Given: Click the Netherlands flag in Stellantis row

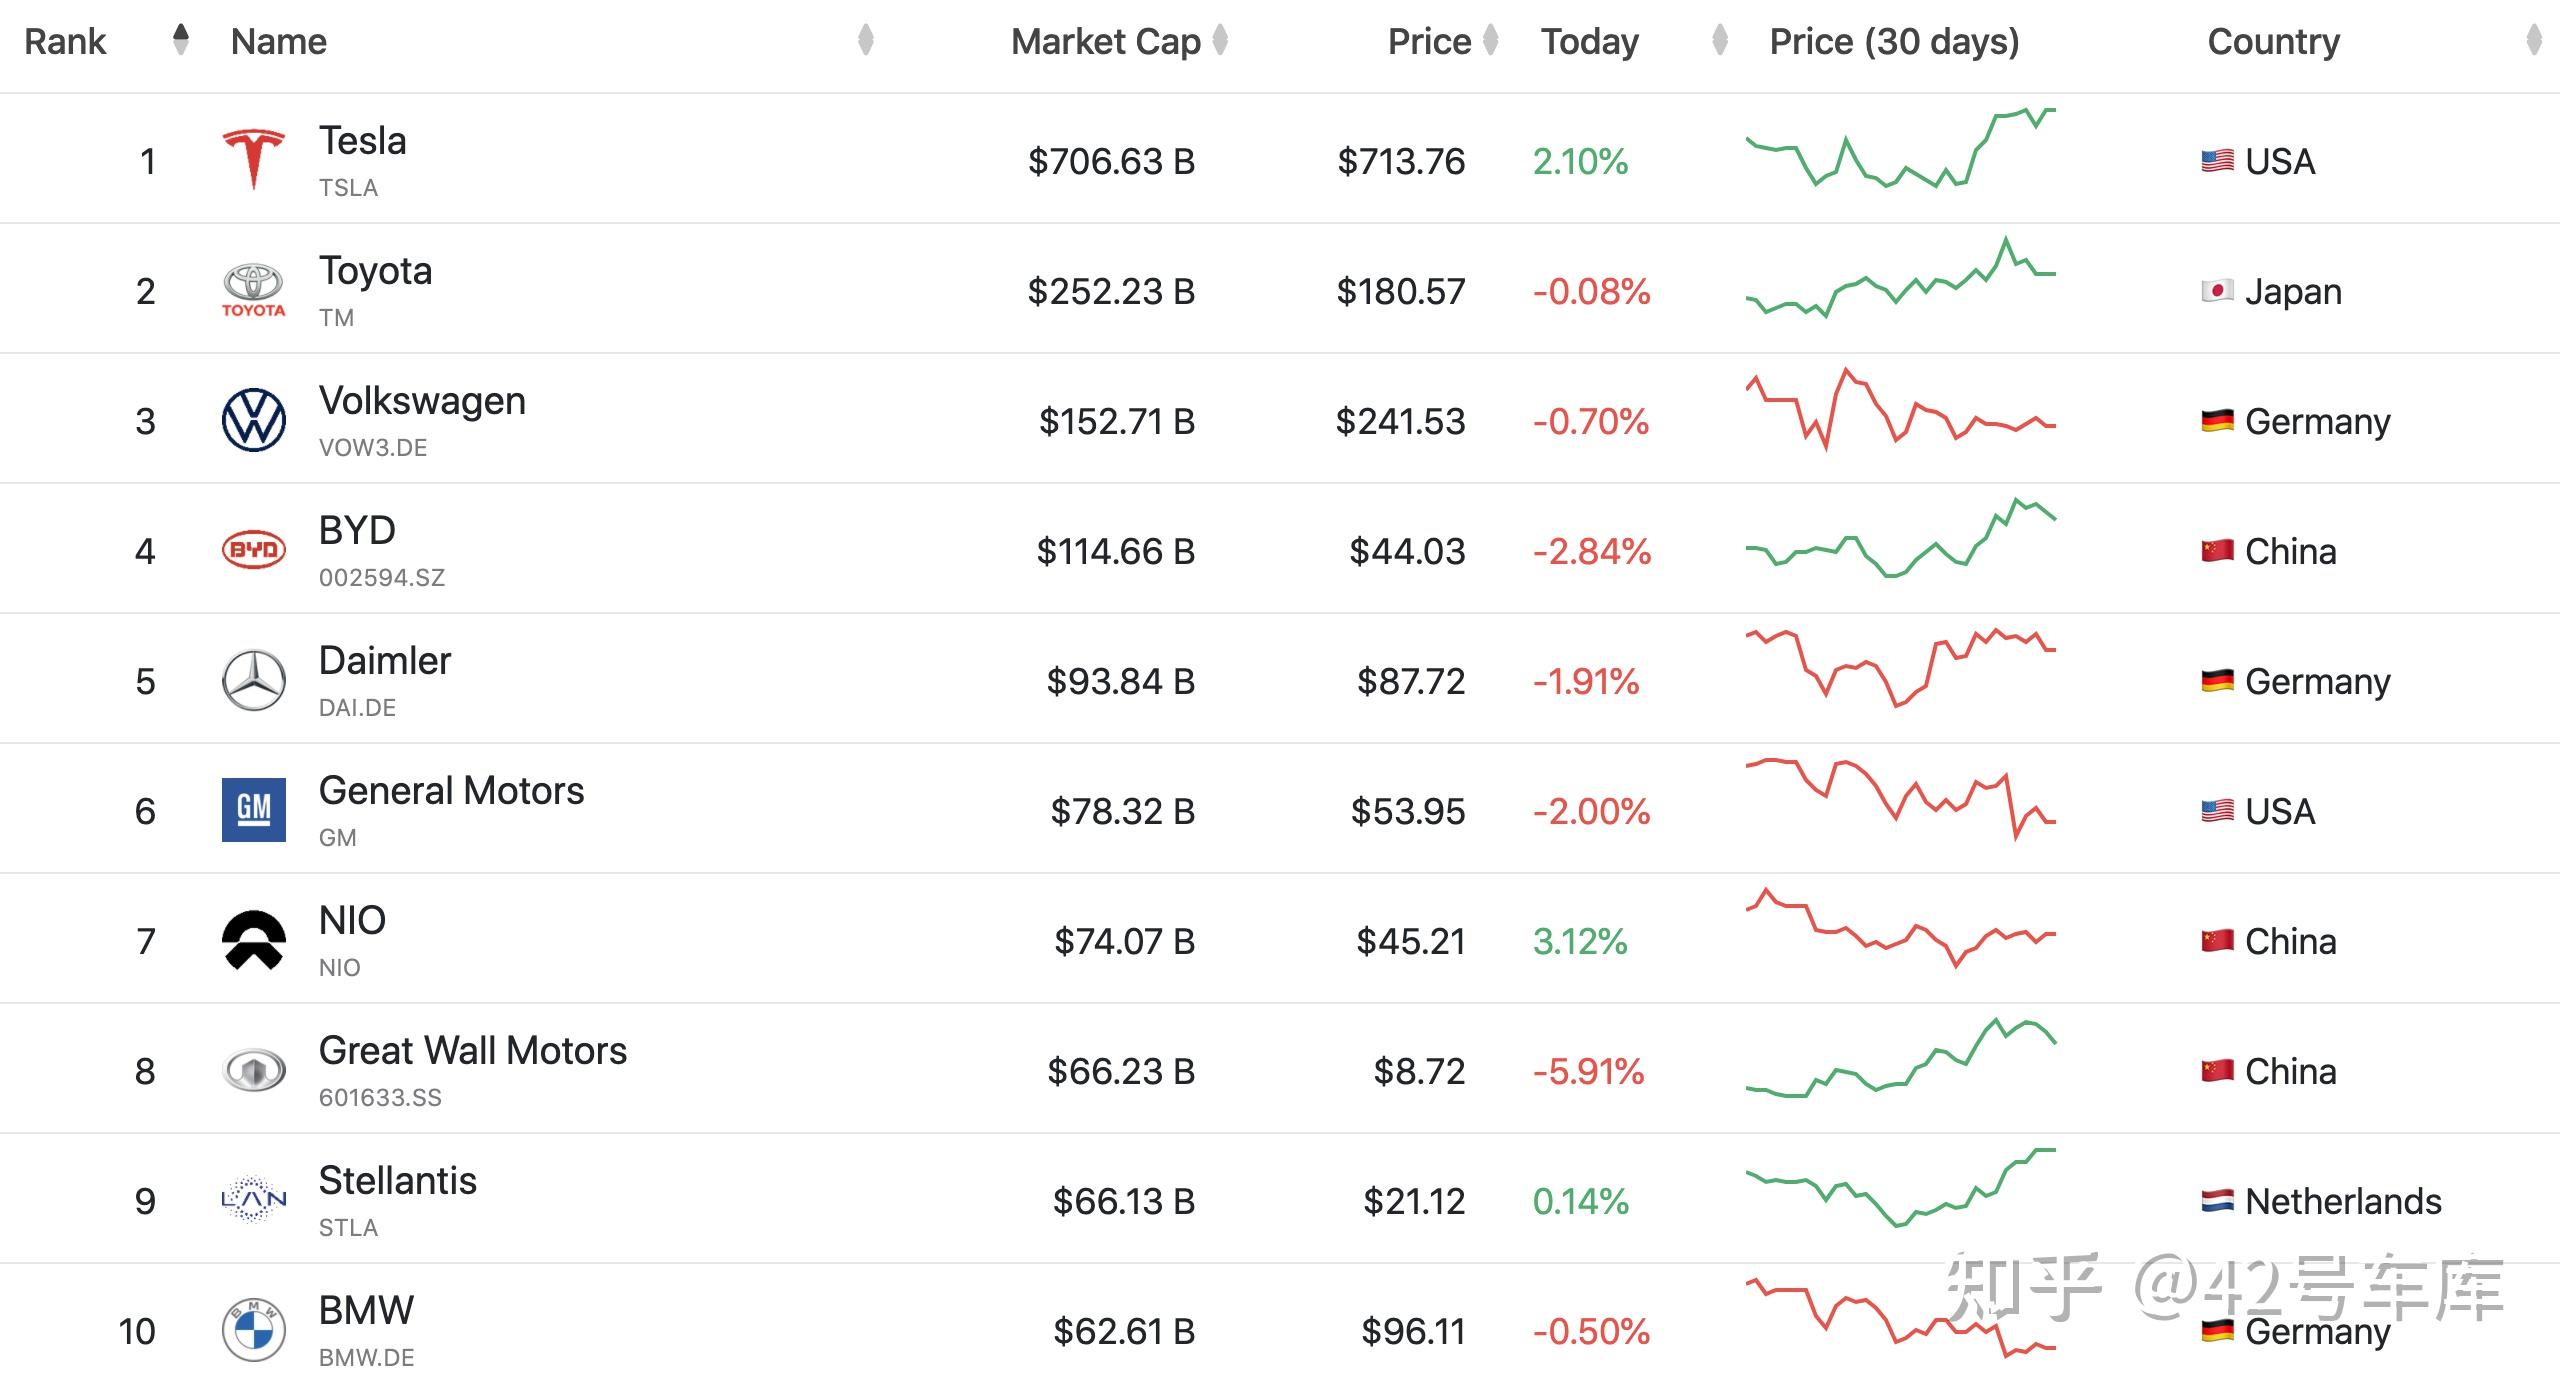Looking at the screenshot, I should [2217, 1201].
